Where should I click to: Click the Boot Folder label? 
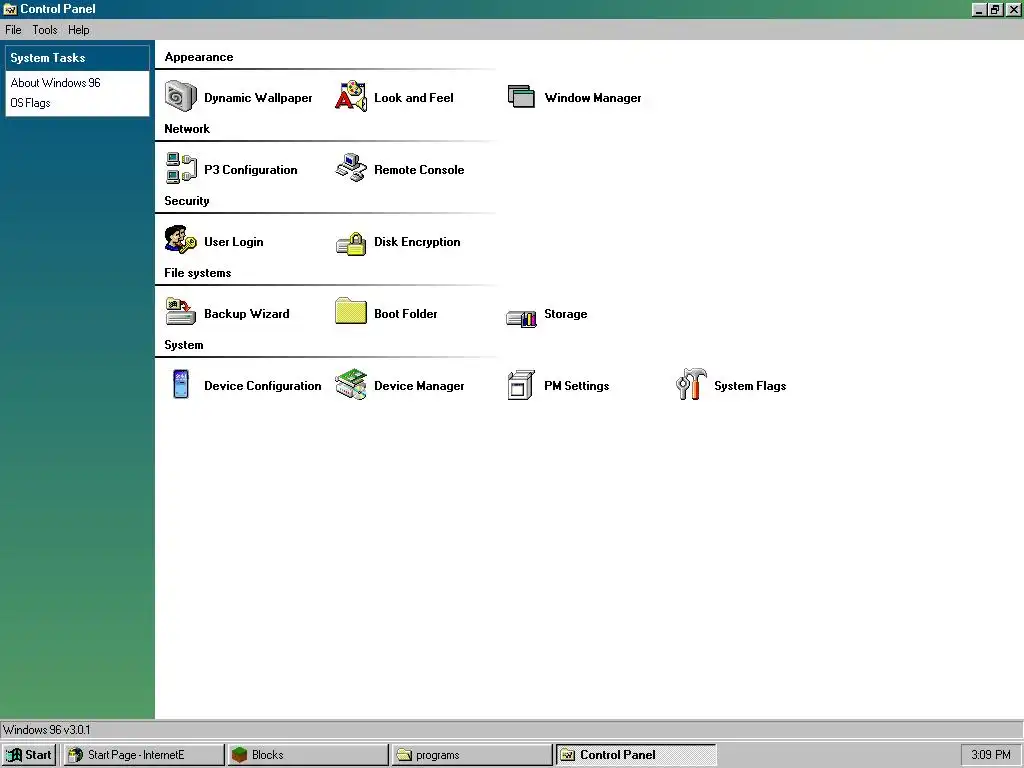click(x=406, y=313)
